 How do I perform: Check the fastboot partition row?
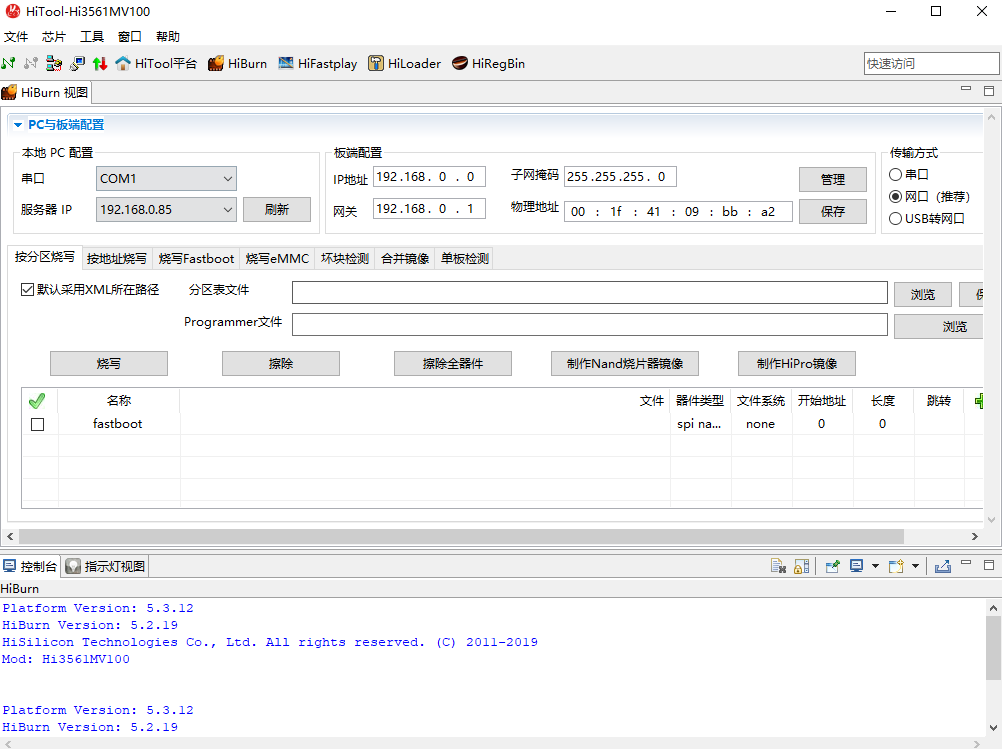38,424
